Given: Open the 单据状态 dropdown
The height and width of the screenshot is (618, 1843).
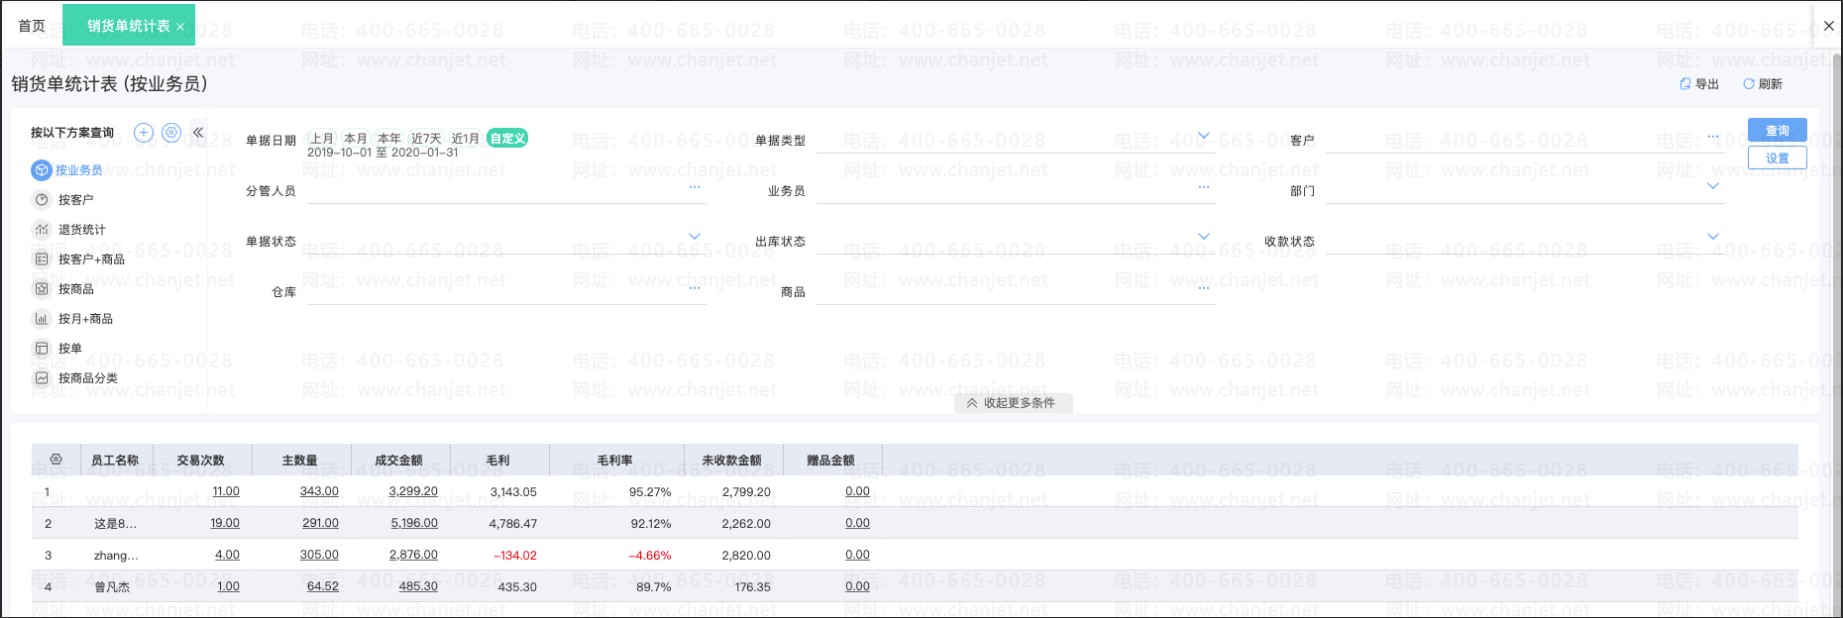Looking at the screenshot, I should [x=694, y=237].
